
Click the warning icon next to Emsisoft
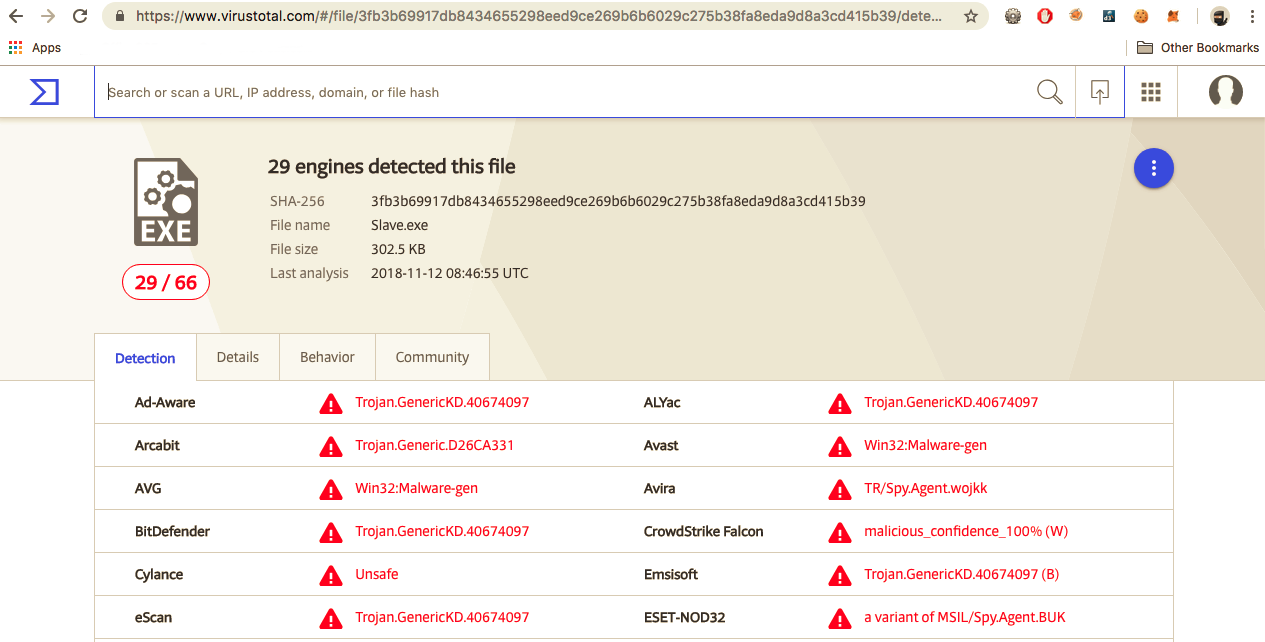[839, 575]
